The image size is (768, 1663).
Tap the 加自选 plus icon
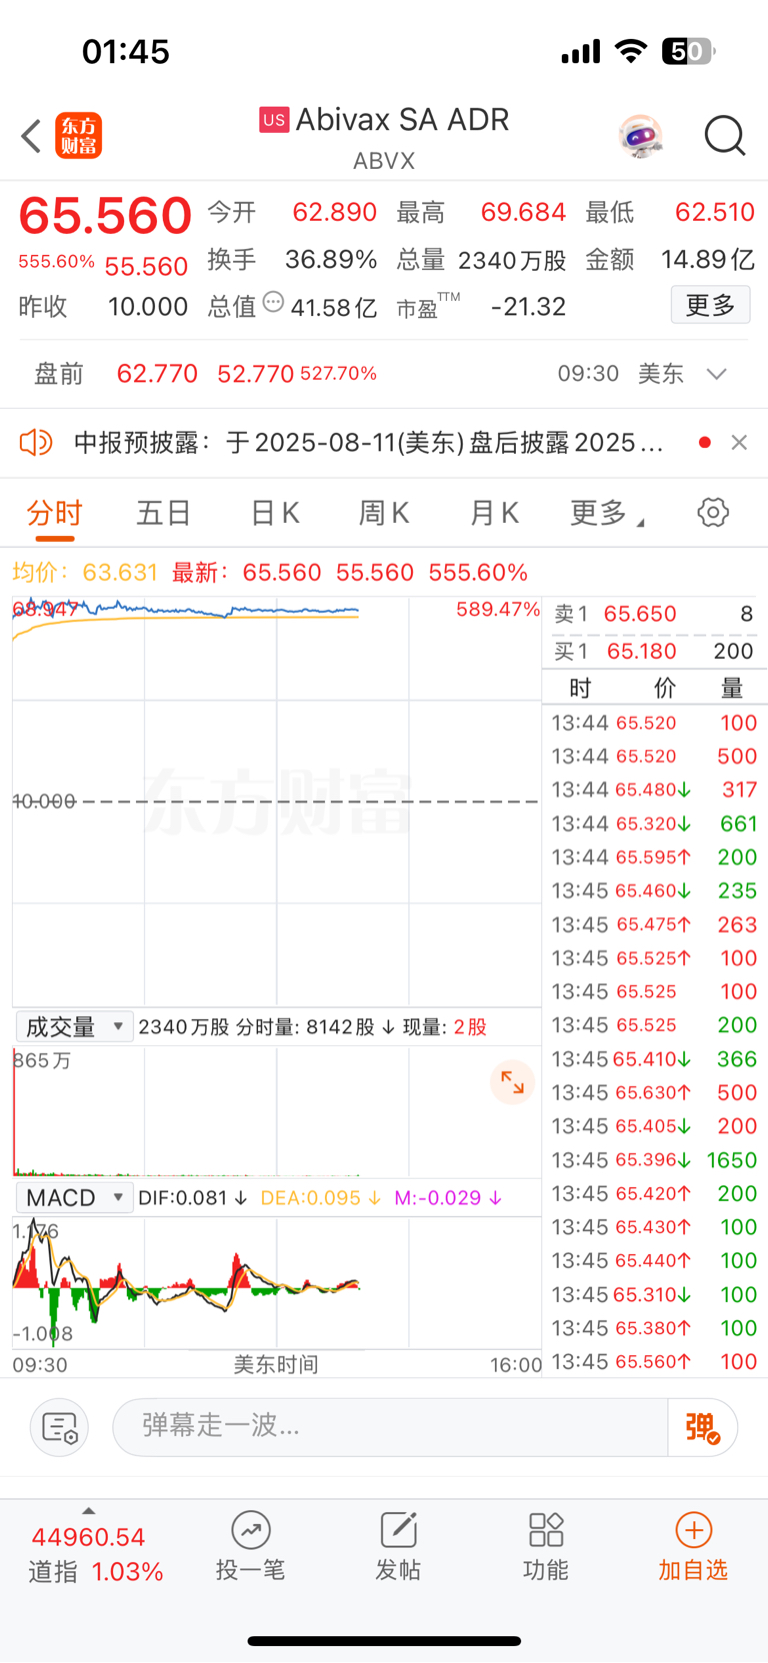694,1530
